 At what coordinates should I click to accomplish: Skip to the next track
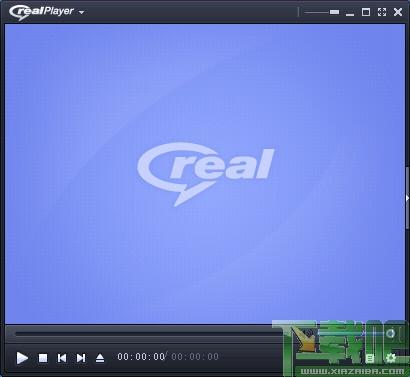coord(81,358)
